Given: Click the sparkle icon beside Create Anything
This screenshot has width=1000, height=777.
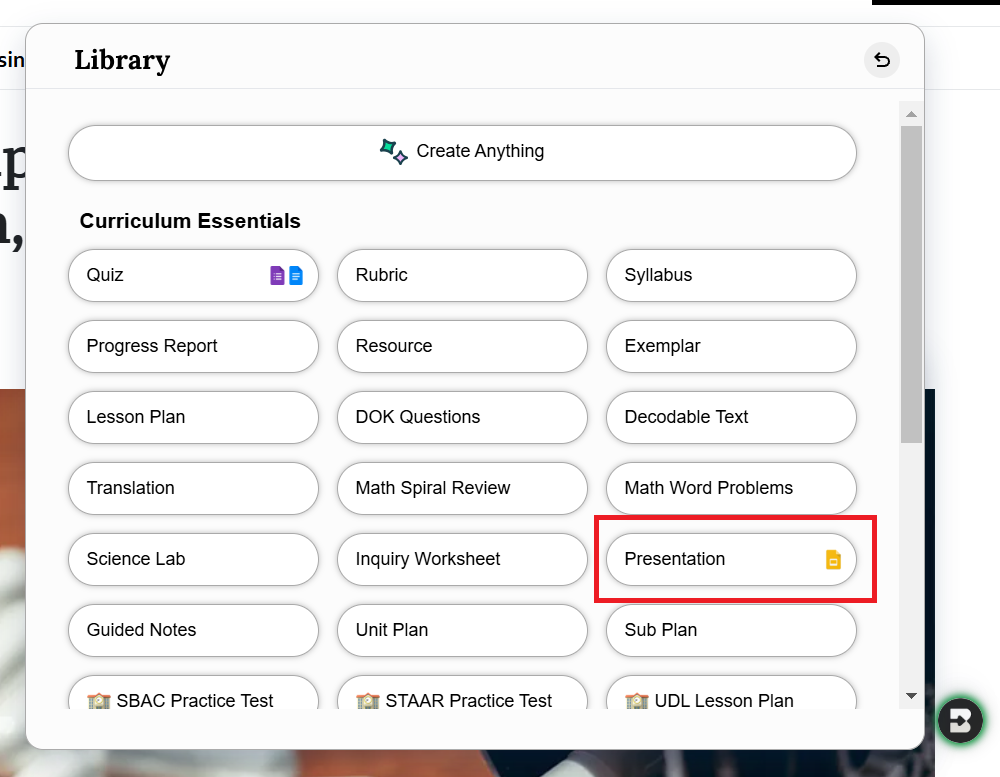Looking at the screenshot, I should pos(393,152).
